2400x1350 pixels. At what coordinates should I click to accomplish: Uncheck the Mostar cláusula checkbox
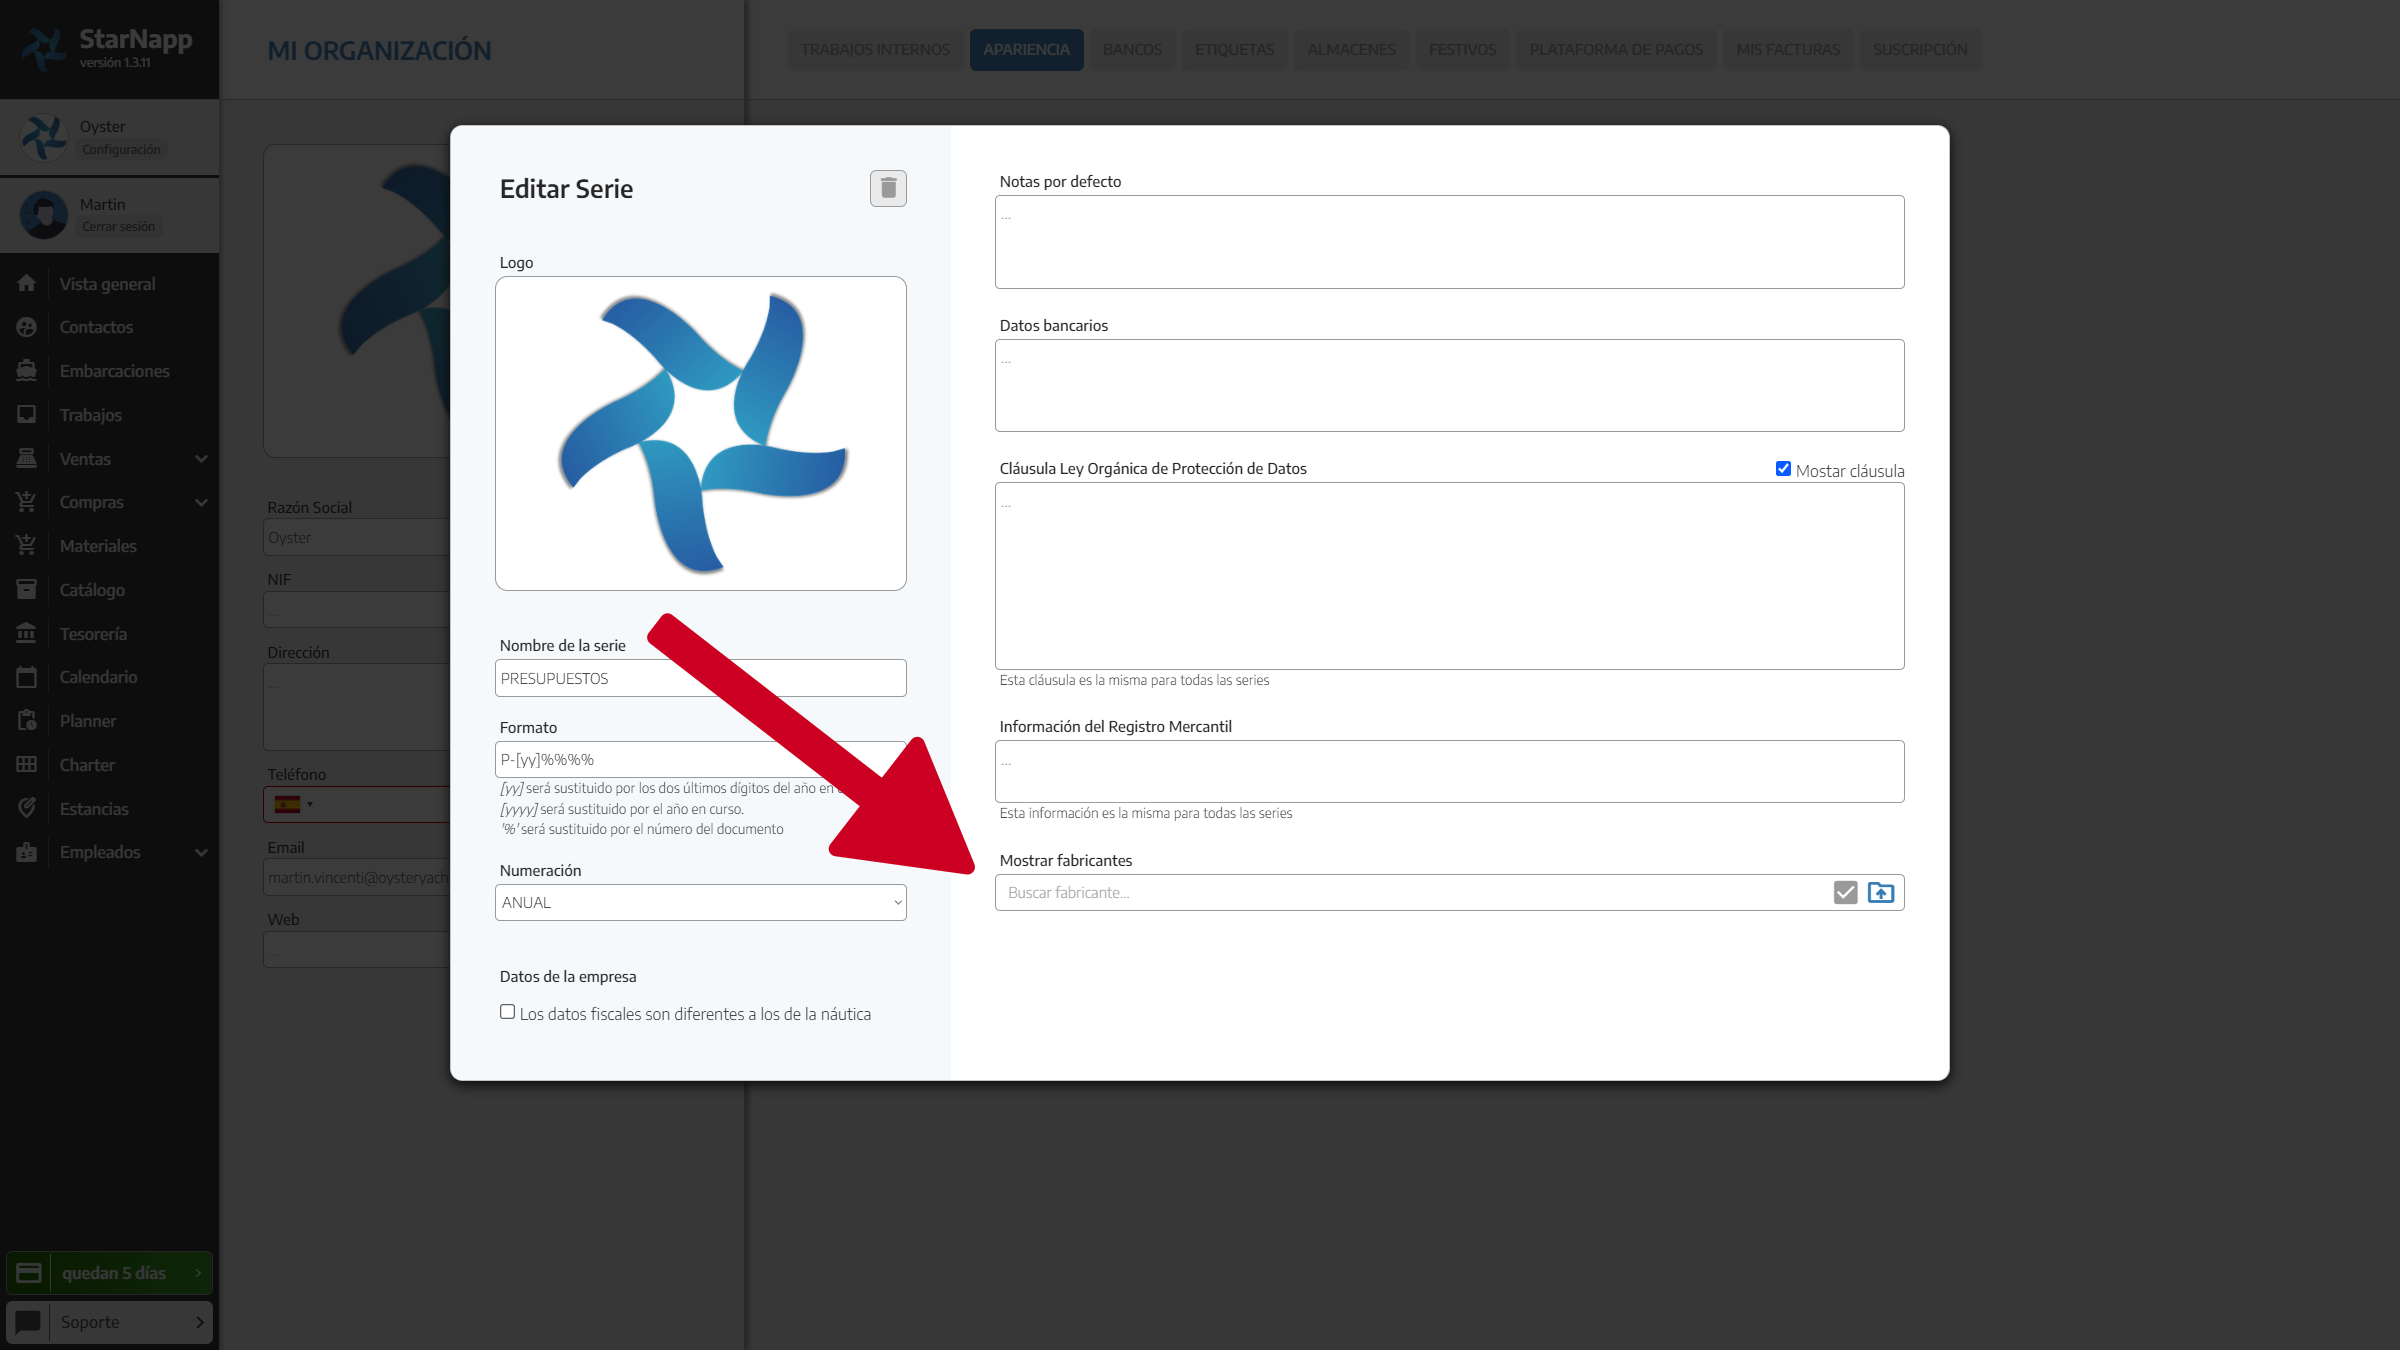[1783, 469]
